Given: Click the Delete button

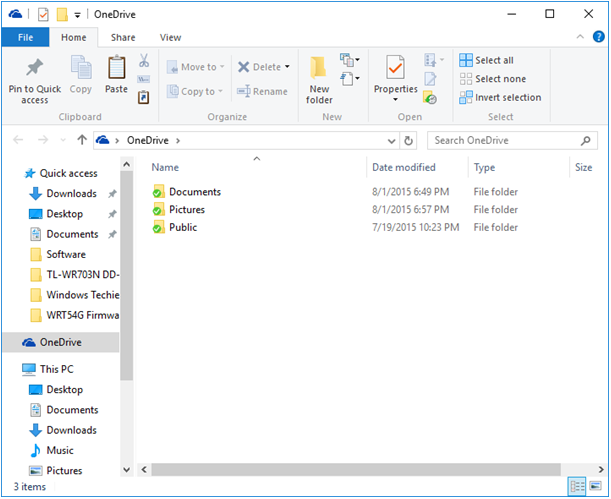Looking at the screenshot, I should coord(259,67).
